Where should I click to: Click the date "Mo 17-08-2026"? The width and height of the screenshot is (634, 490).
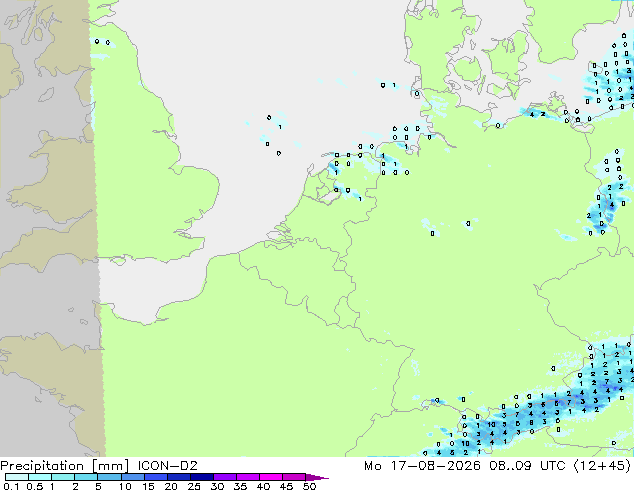tap(422, 466)
